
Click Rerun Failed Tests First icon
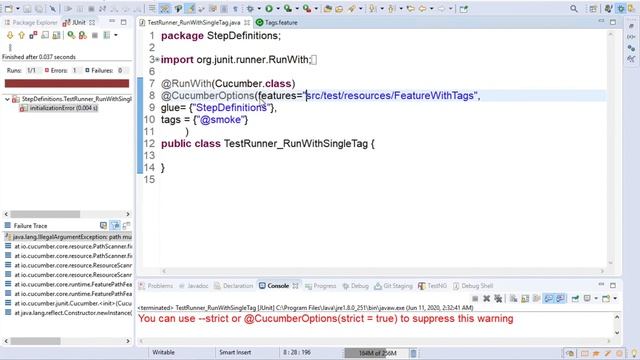[x=83, y=36]
